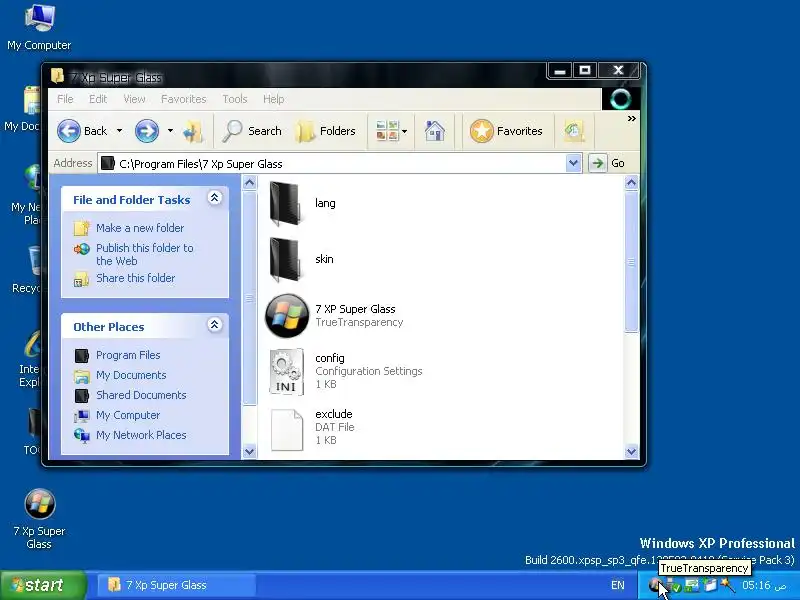The height and width of the screenshot is (600, 800).
Task: Select the skin folder icon
Action: click(x=286, y=260)
